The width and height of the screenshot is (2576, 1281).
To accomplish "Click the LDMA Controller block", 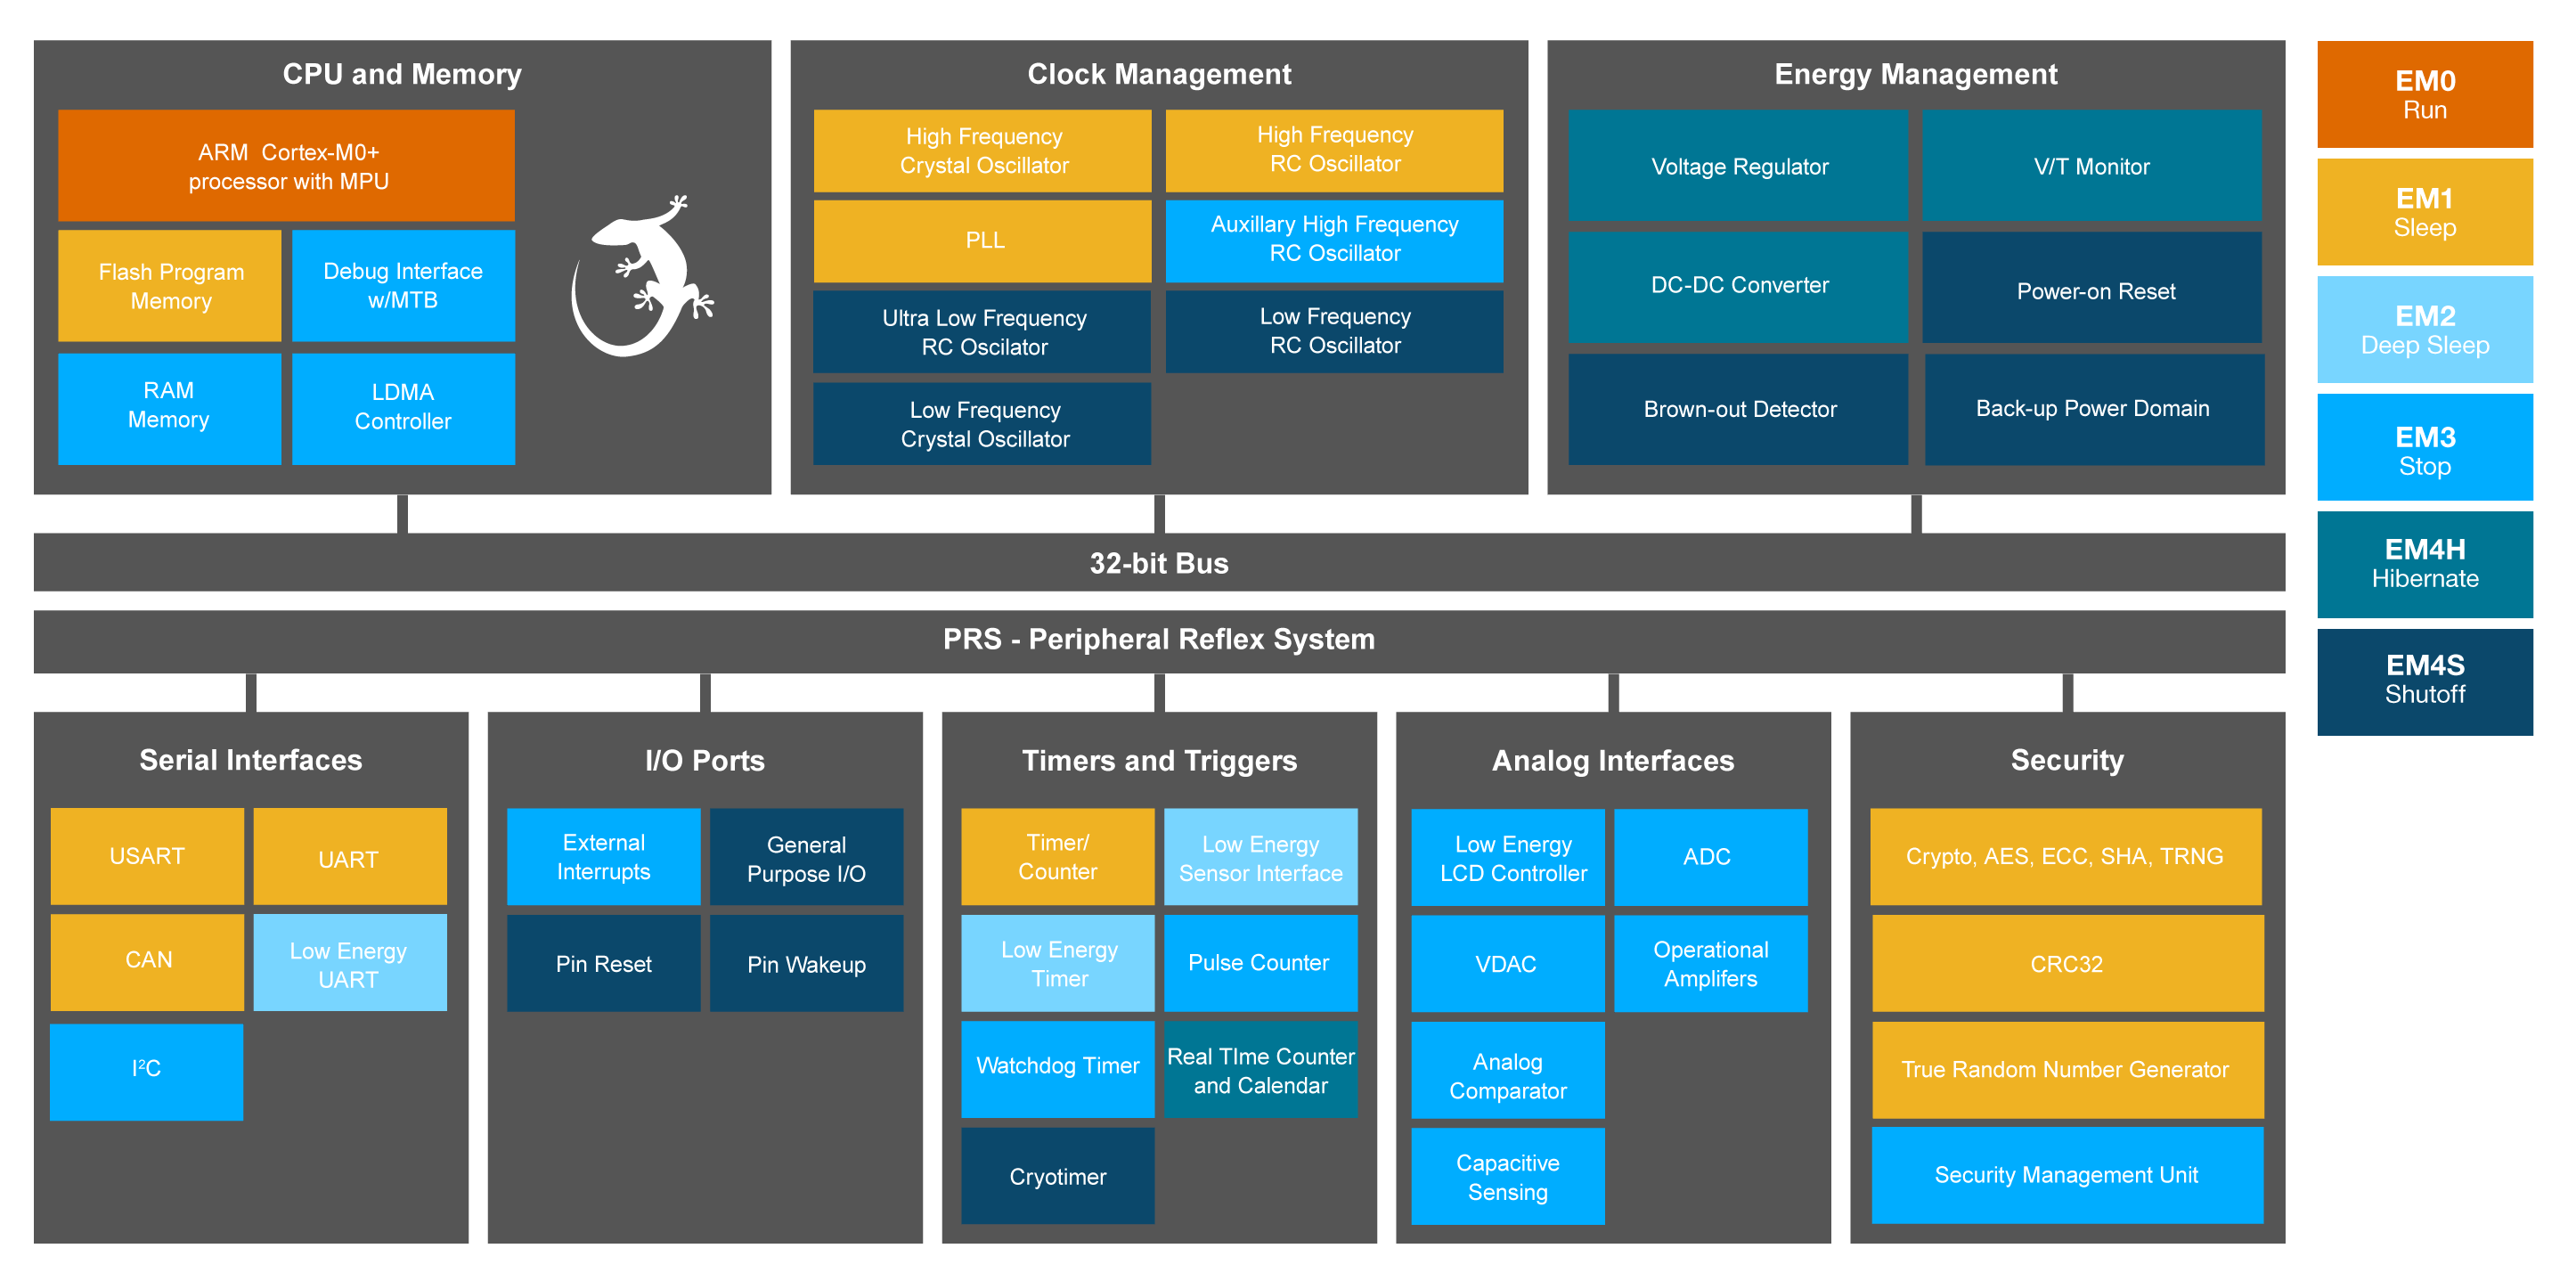I will [402, 408].
